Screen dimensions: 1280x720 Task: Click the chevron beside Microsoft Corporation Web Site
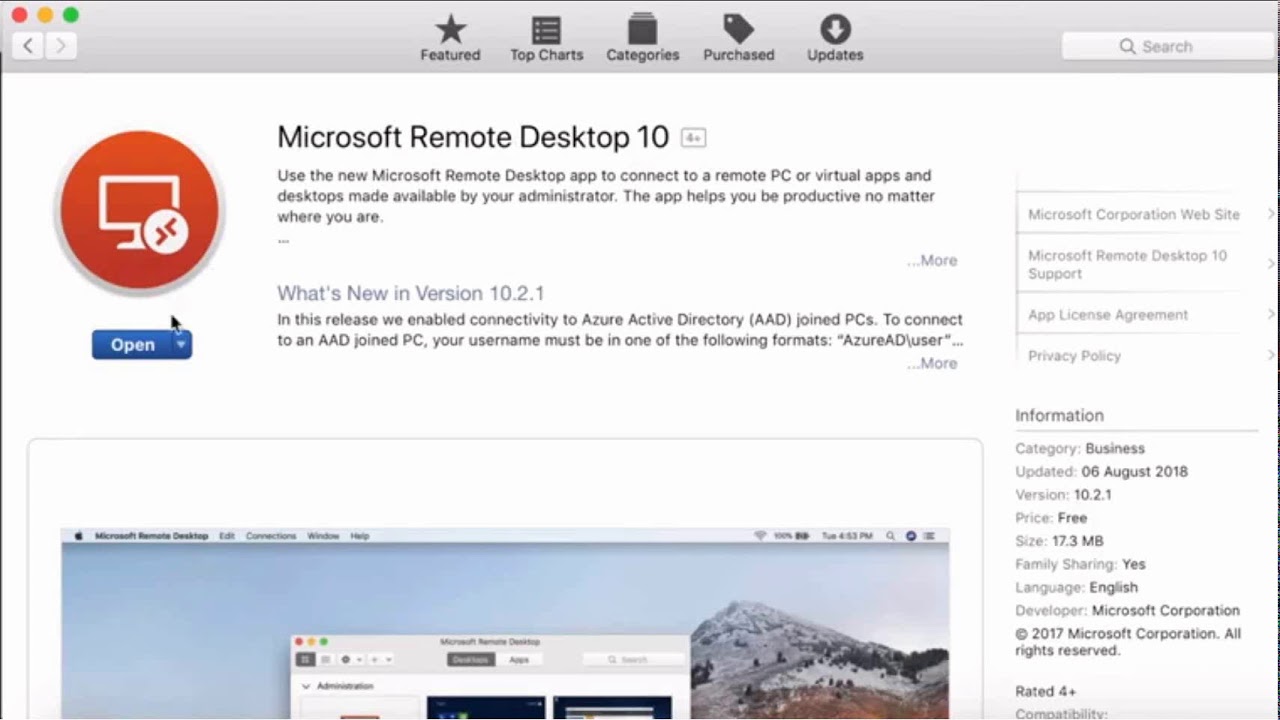[x=1270, y=214]
